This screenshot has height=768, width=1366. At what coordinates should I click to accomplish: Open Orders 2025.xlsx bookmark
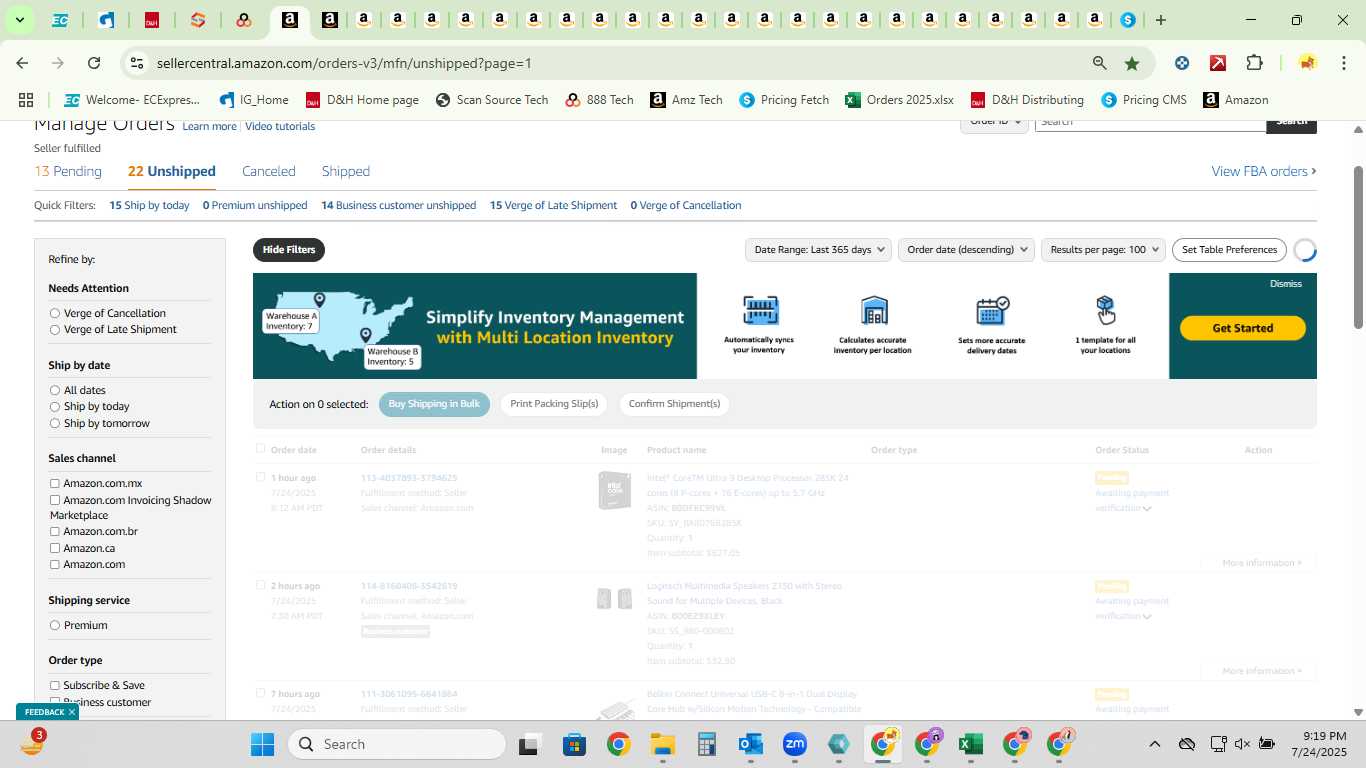(899, 100)
